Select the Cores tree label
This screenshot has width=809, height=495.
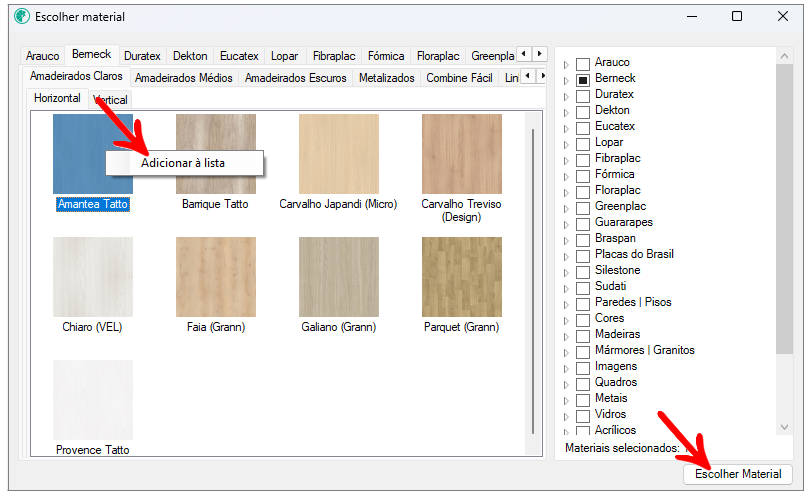click(x=609, y=318)
